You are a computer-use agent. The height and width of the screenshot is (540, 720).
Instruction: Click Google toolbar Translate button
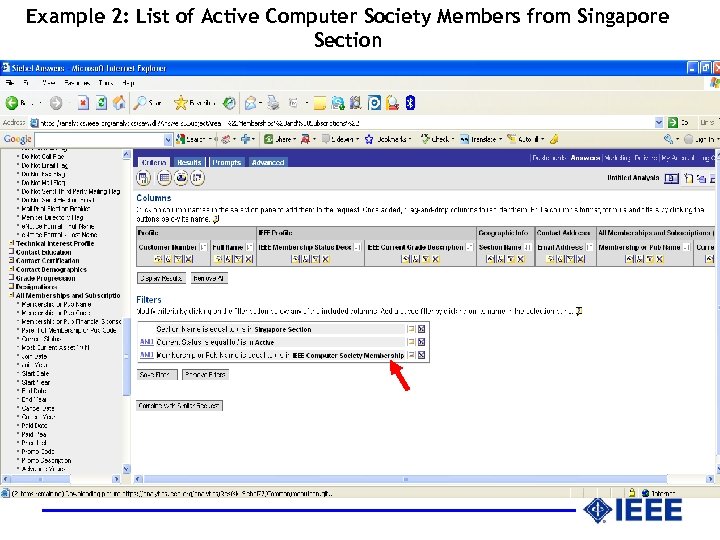(479, 139)
